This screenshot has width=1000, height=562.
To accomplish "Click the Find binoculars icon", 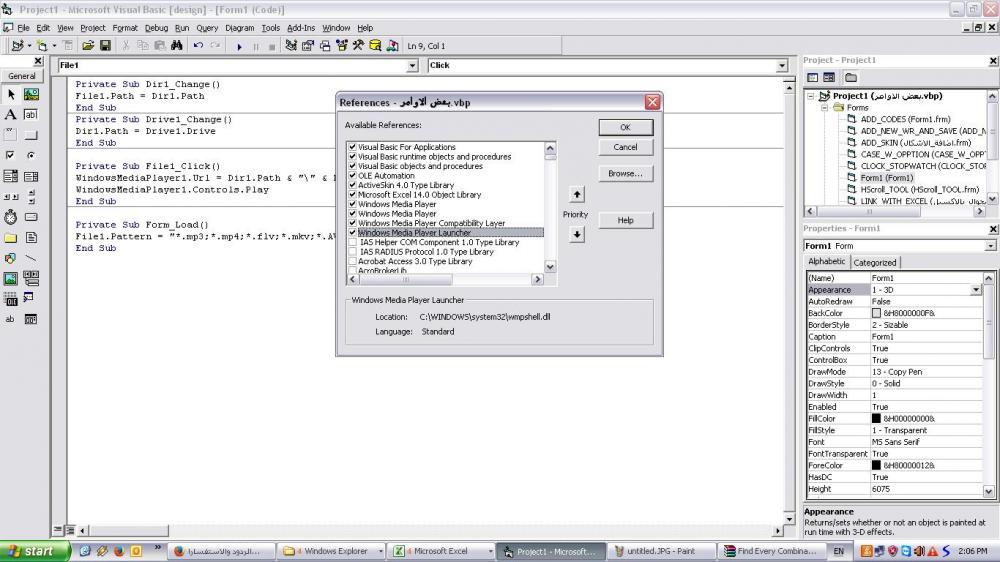I will tap(177, 46).
